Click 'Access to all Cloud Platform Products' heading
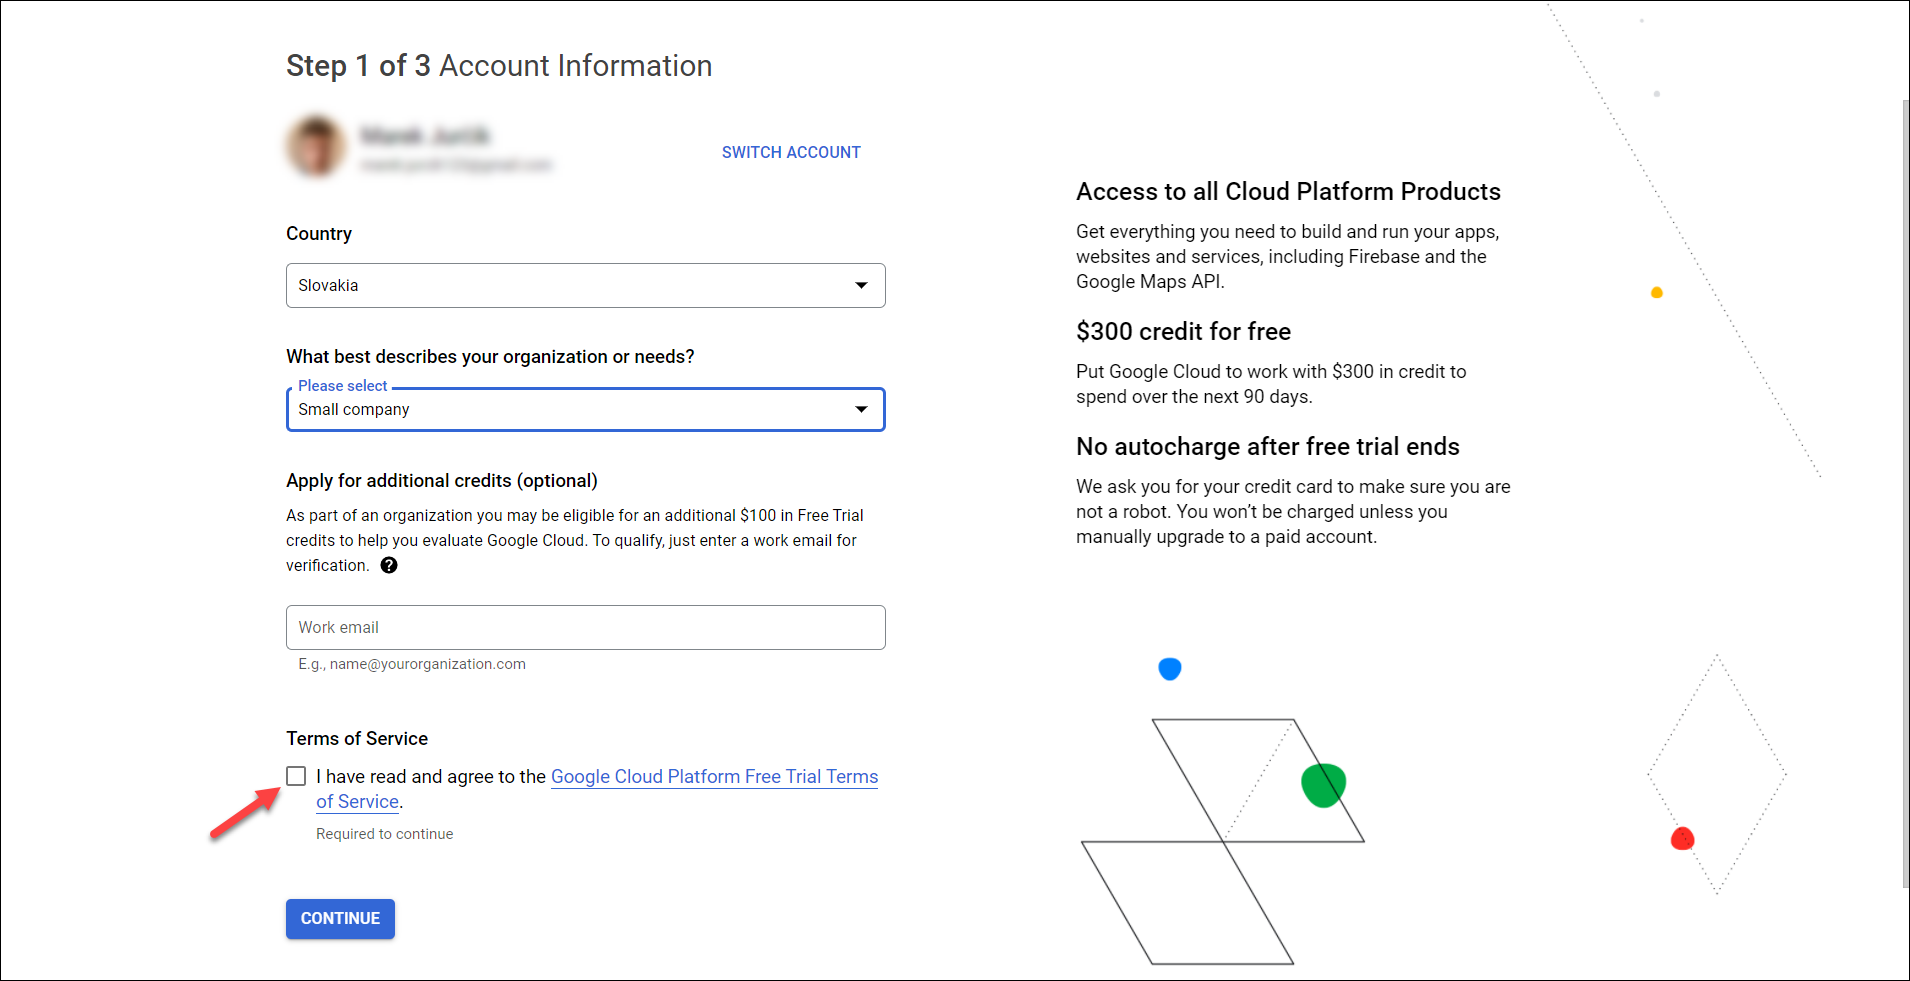1910x981 pixels. point(1288,192)
